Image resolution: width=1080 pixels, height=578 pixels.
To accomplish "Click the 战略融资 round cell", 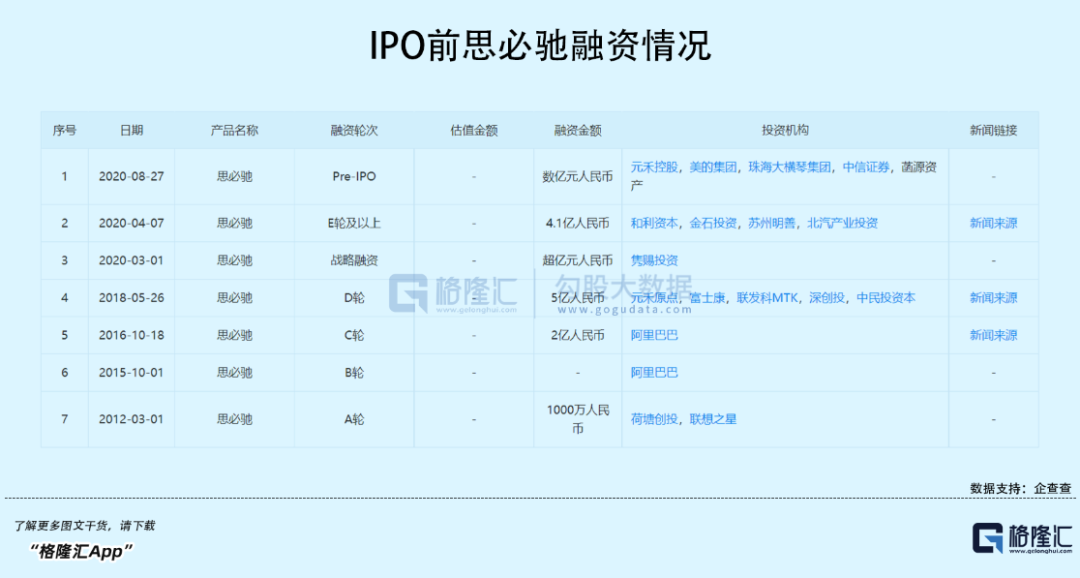I will [354, 260].
